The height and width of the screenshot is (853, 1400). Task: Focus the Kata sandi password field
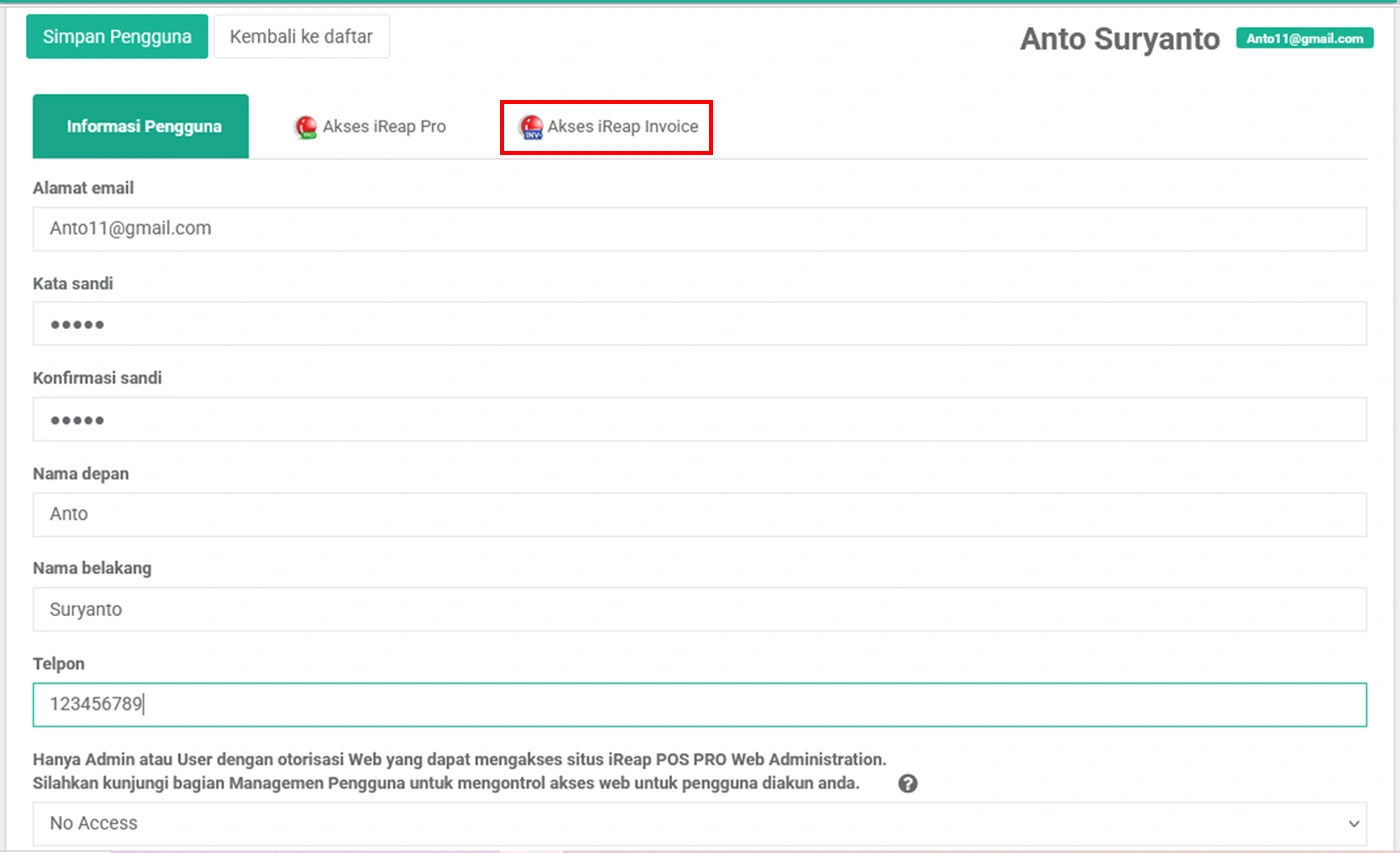700,324
